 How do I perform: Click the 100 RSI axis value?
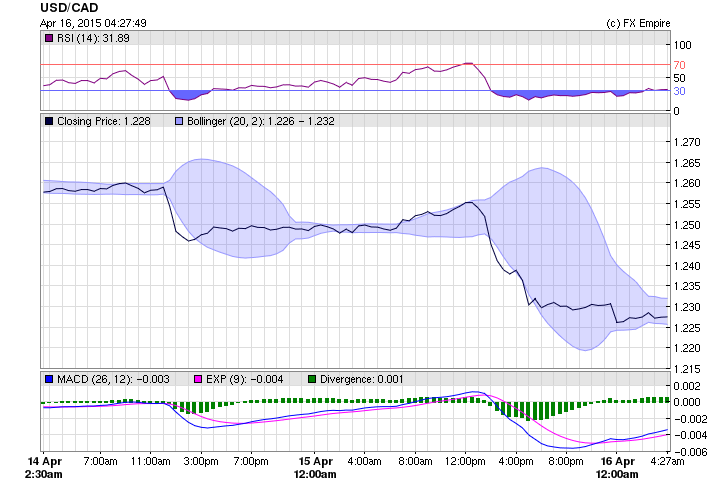pos(682,45)
